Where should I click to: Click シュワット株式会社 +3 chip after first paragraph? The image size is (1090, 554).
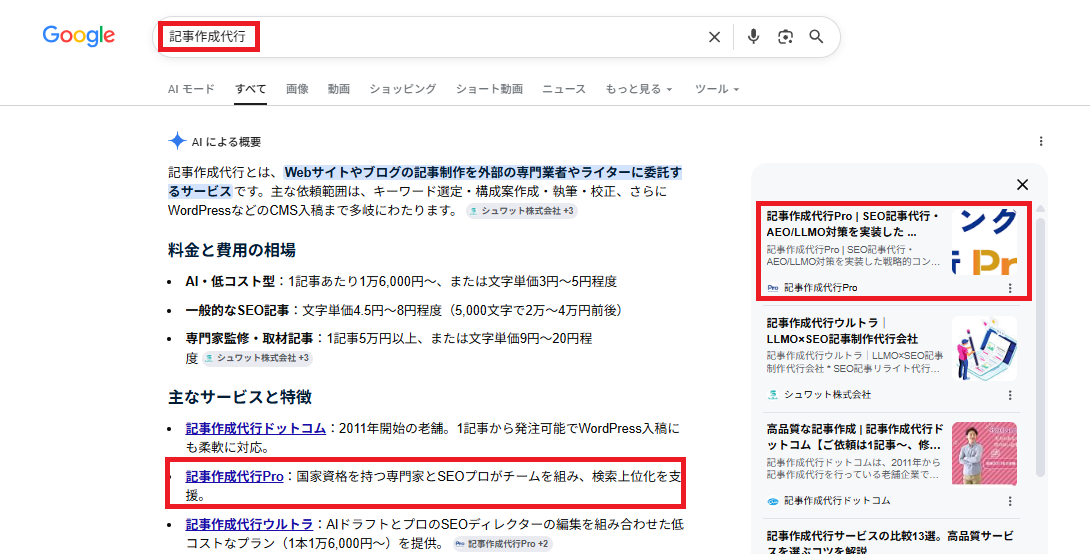[x=521, y=211]
